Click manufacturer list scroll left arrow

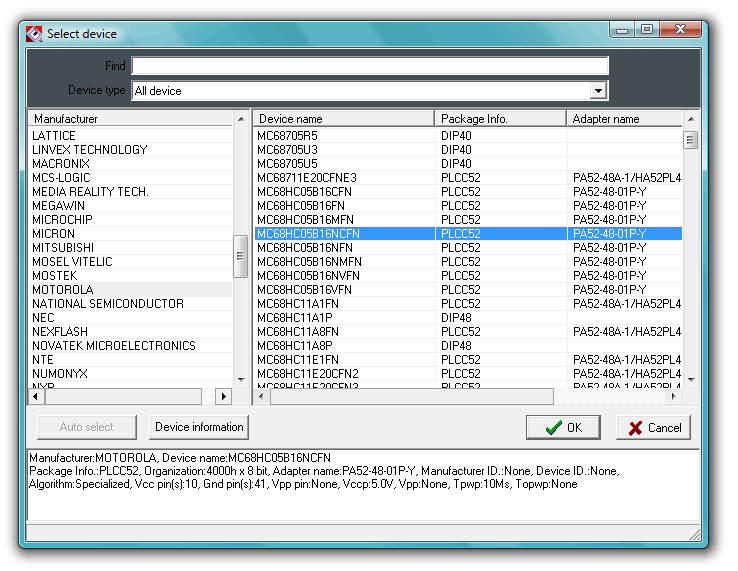click(36, 396)
